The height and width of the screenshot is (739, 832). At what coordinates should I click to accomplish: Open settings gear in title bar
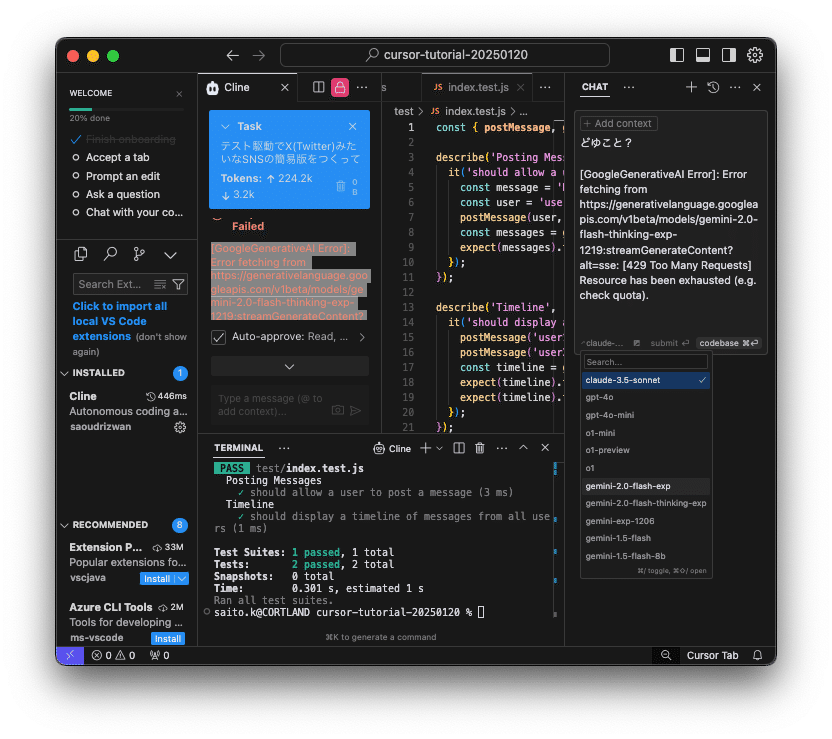click(755, 55)
